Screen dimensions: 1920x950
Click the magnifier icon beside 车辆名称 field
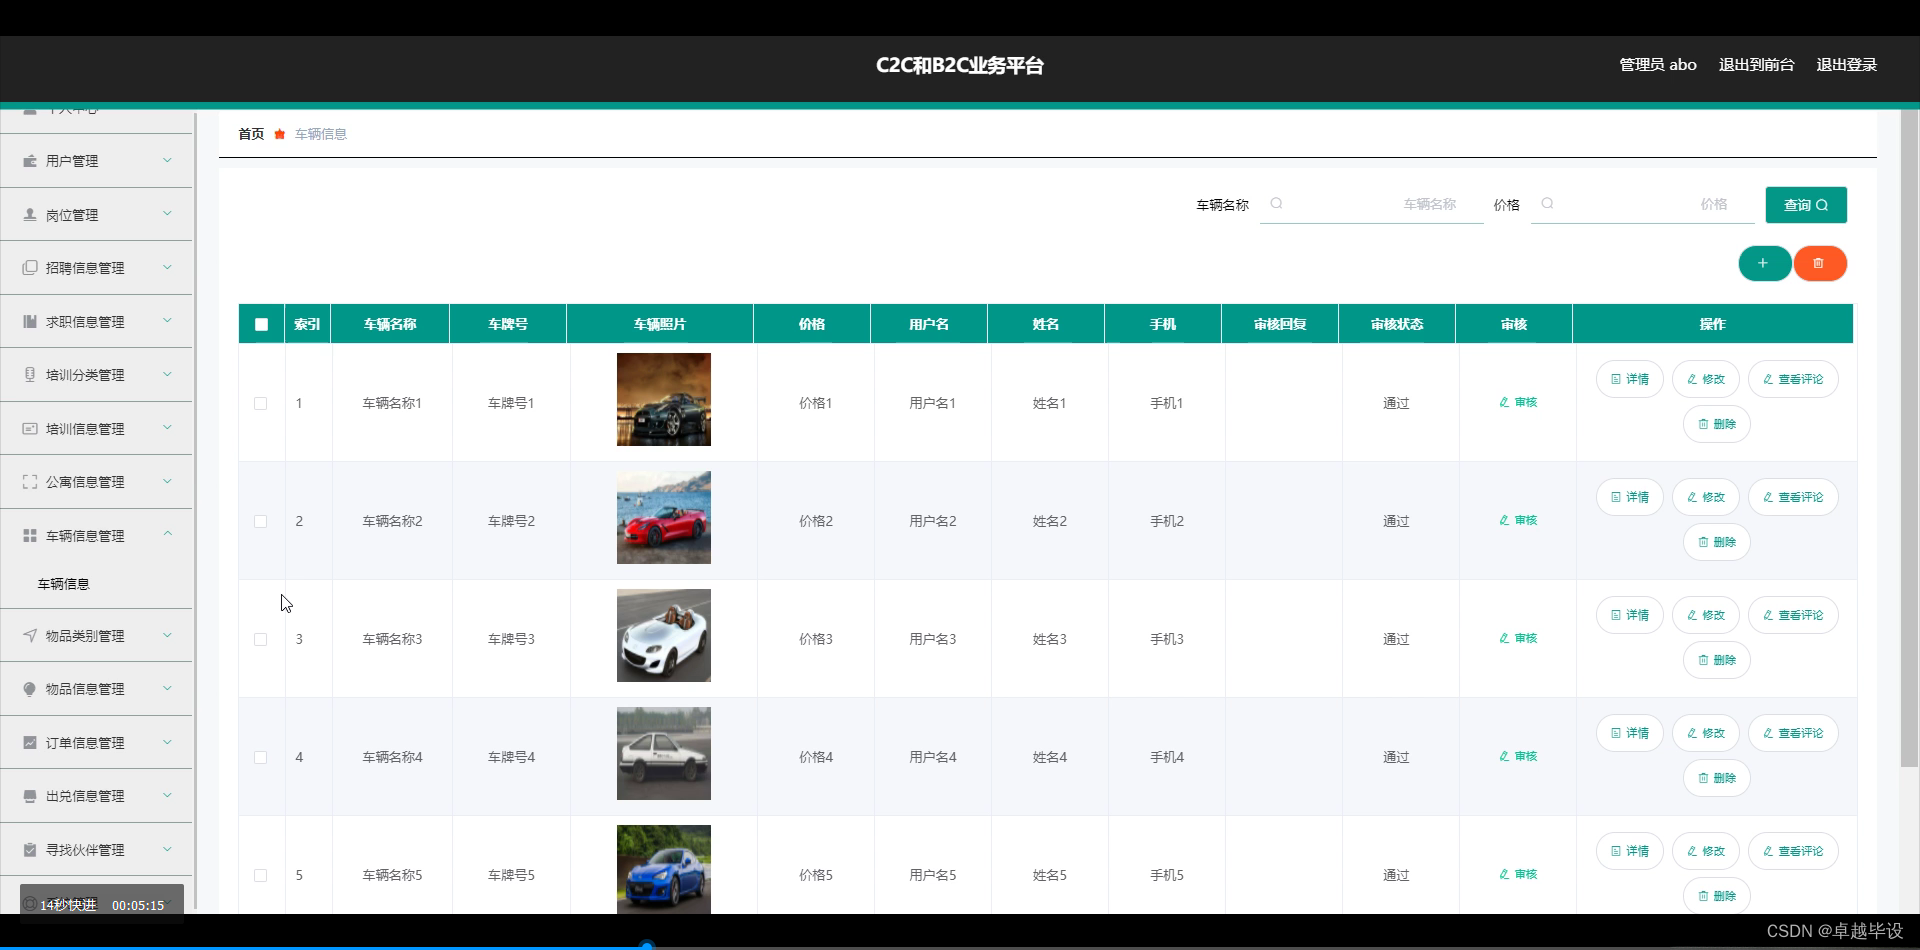click(1277, 203)
